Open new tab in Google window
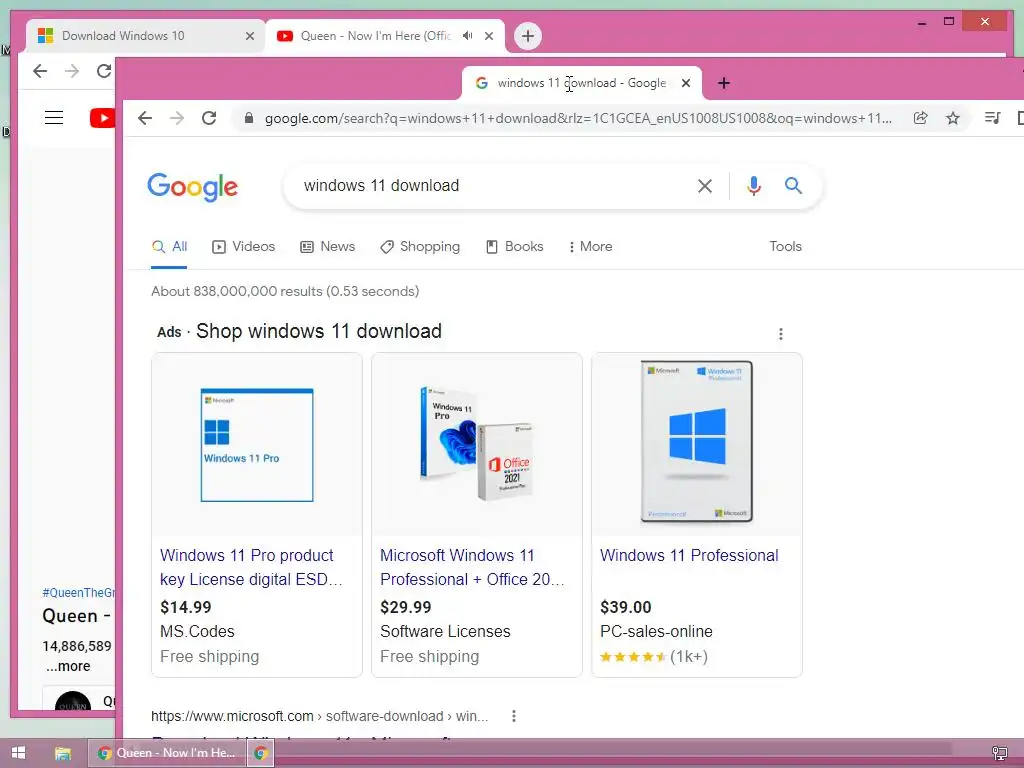The width and height of the screenshot is (1024, 768). [x=724, y=83]
